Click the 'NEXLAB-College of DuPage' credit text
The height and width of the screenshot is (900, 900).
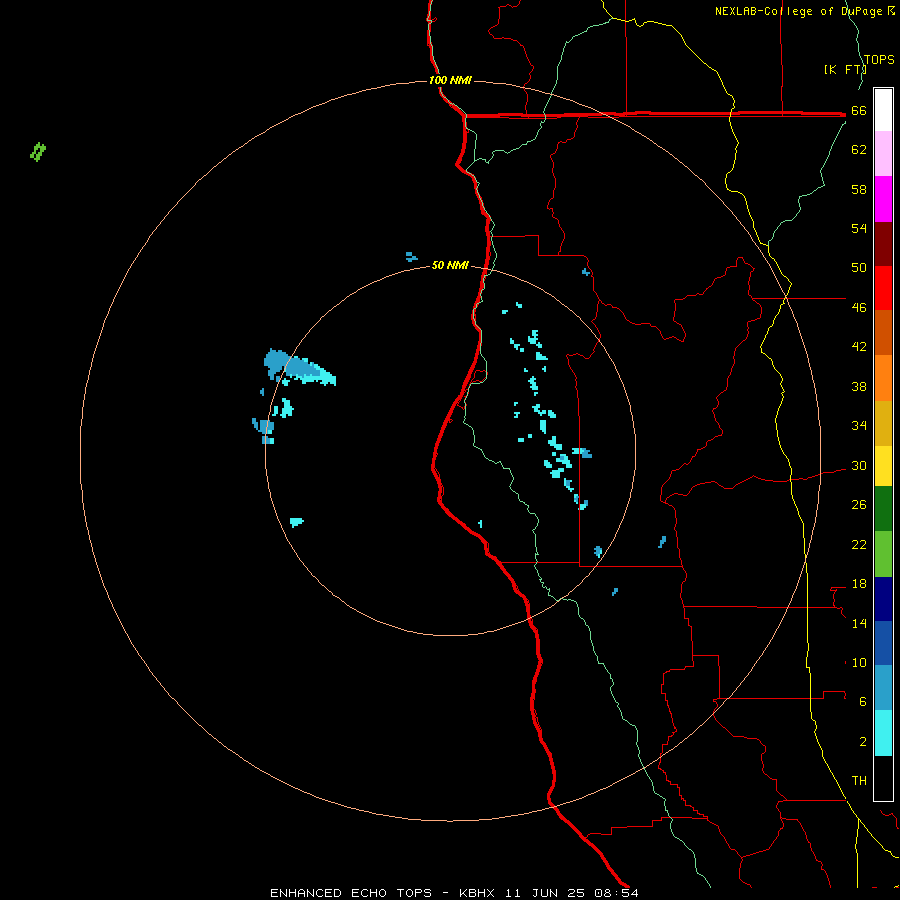(x=800, y=11)
